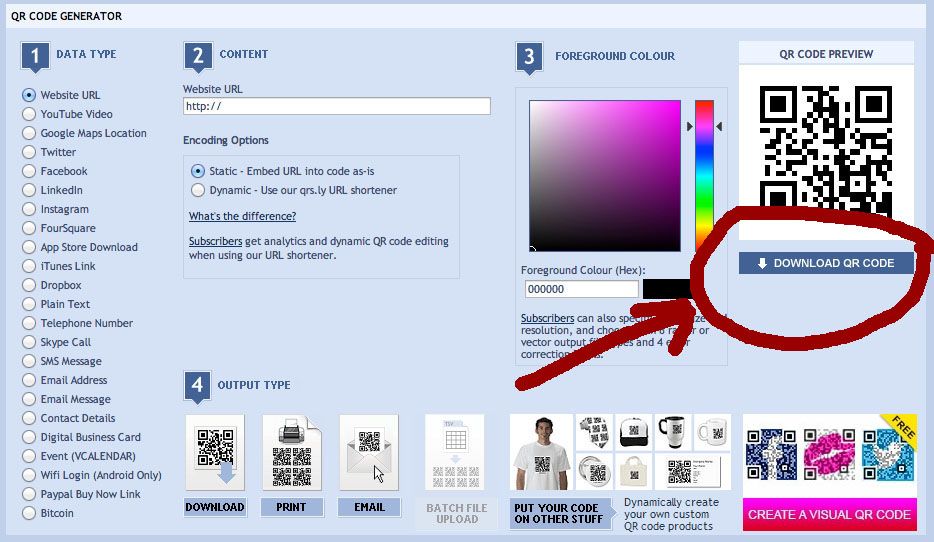
Task: Click Create A Visual QR Code button
Action: pos(829,515)
